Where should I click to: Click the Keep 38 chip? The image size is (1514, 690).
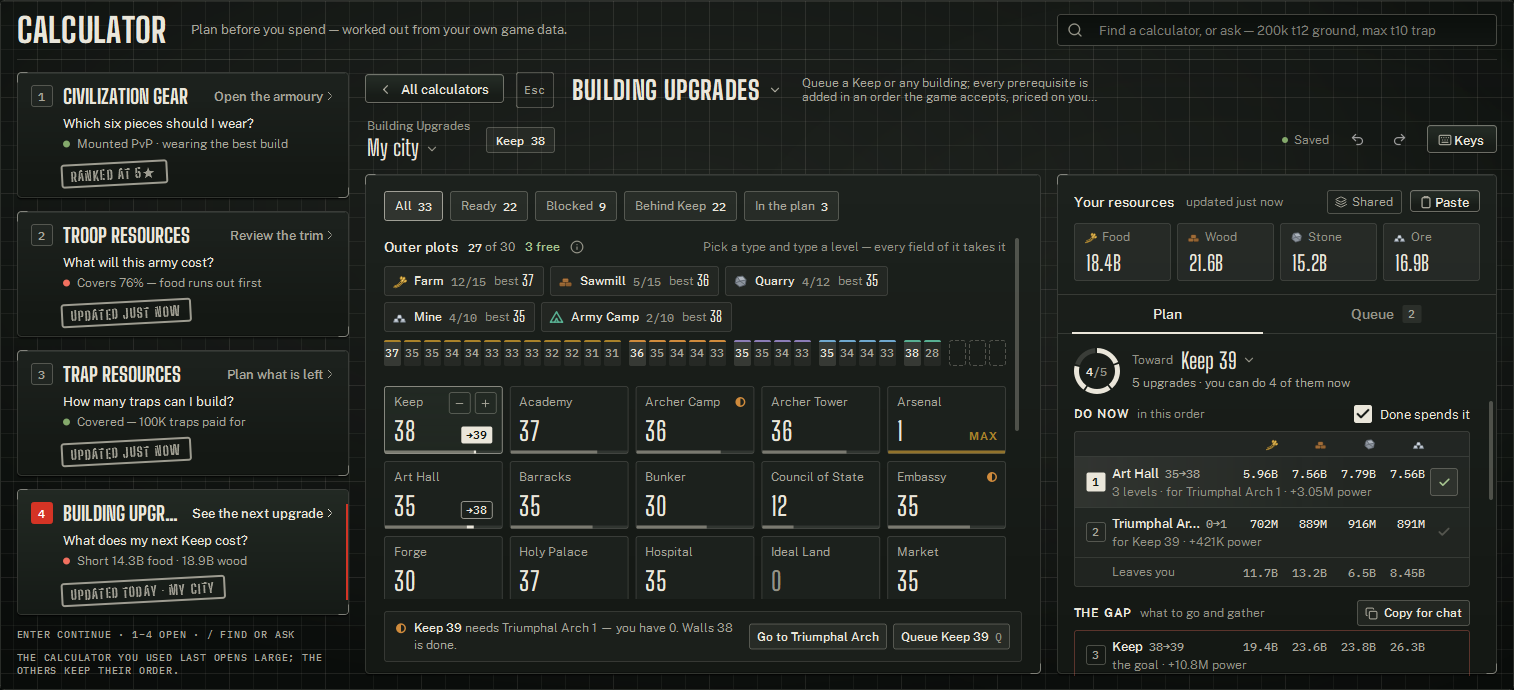pos(520,141)
